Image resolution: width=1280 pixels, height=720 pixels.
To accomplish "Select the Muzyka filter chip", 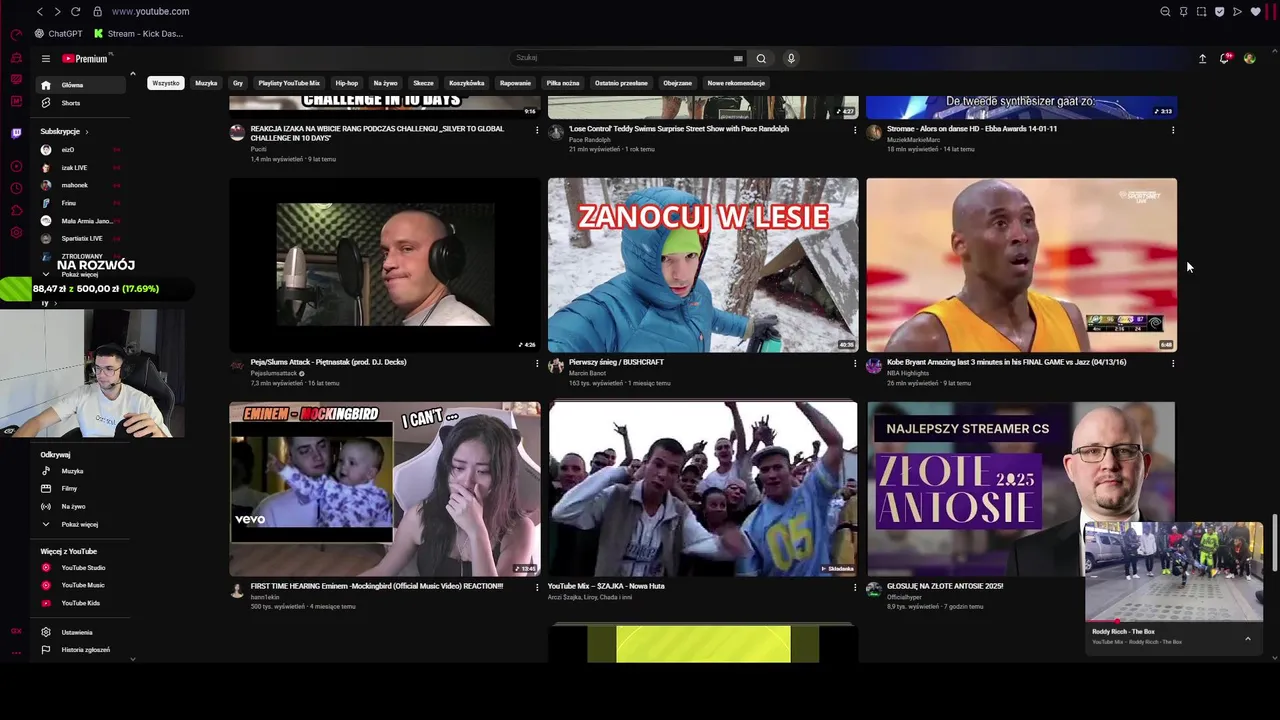I will [206, 83].
